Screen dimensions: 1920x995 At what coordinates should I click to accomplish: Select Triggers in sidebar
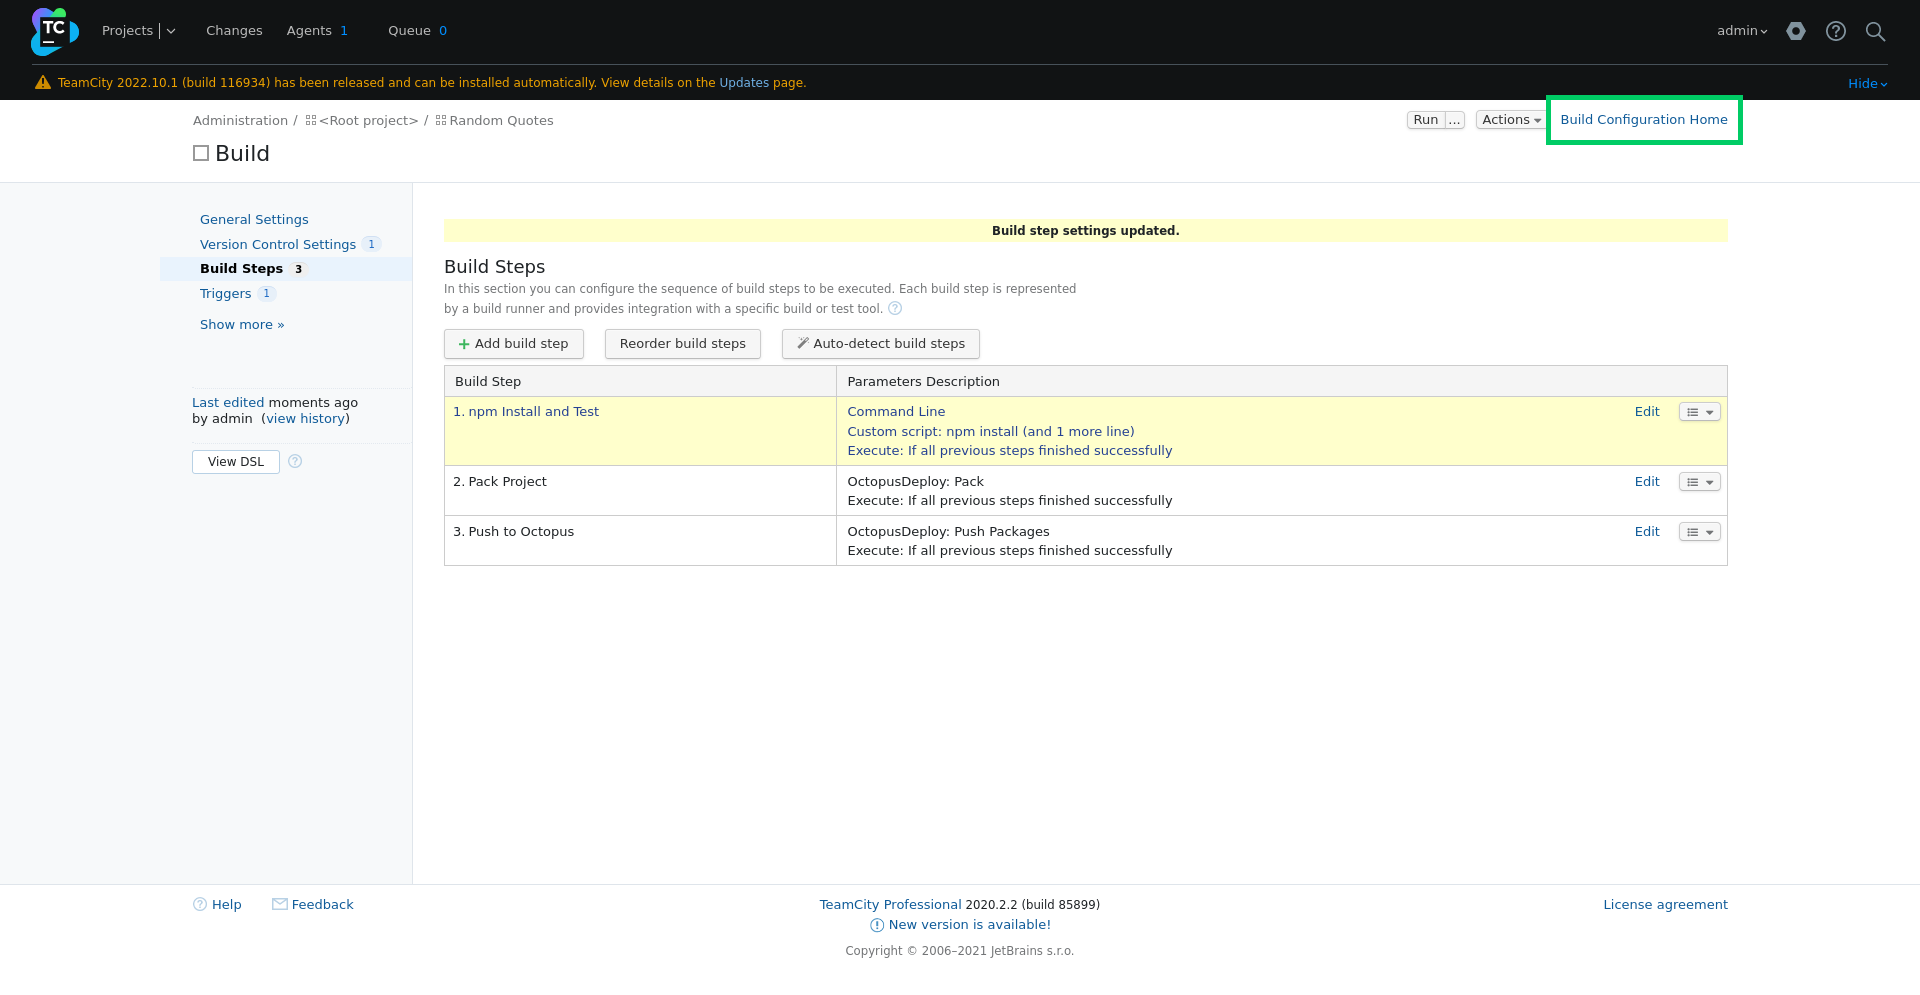tap(225, 294)
